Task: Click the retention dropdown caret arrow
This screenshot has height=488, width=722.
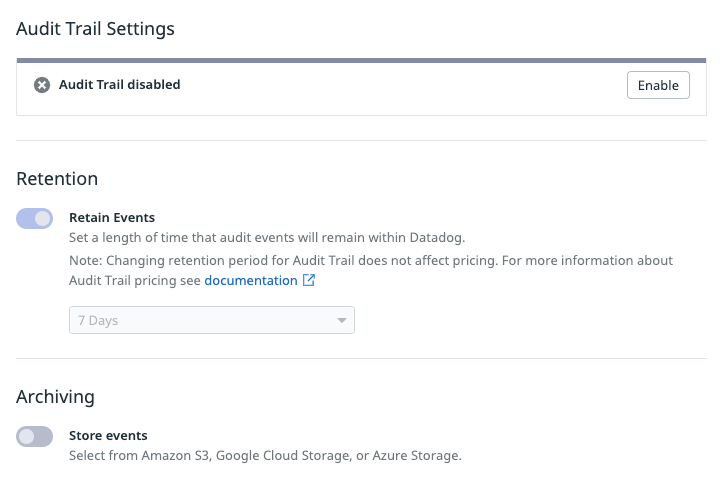Action: click(341, 321)
